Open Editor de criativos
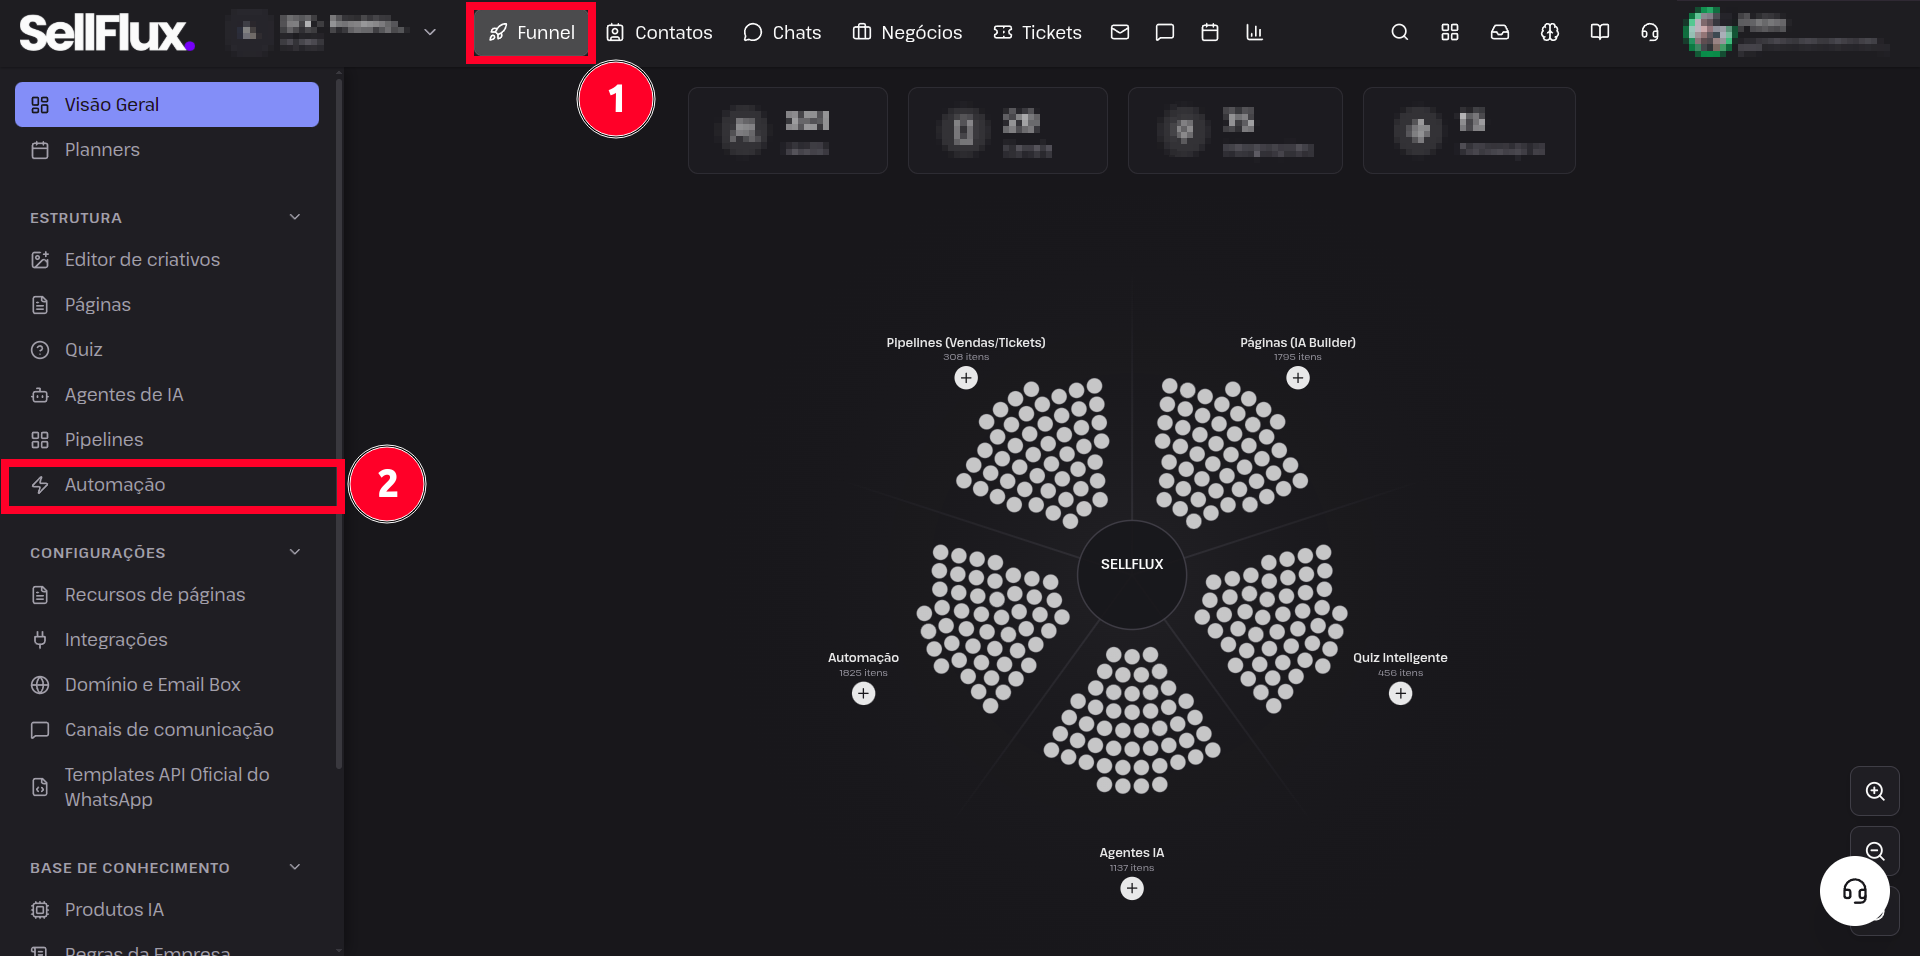Viewport: 1920px width, 956px height. (167, 260)
